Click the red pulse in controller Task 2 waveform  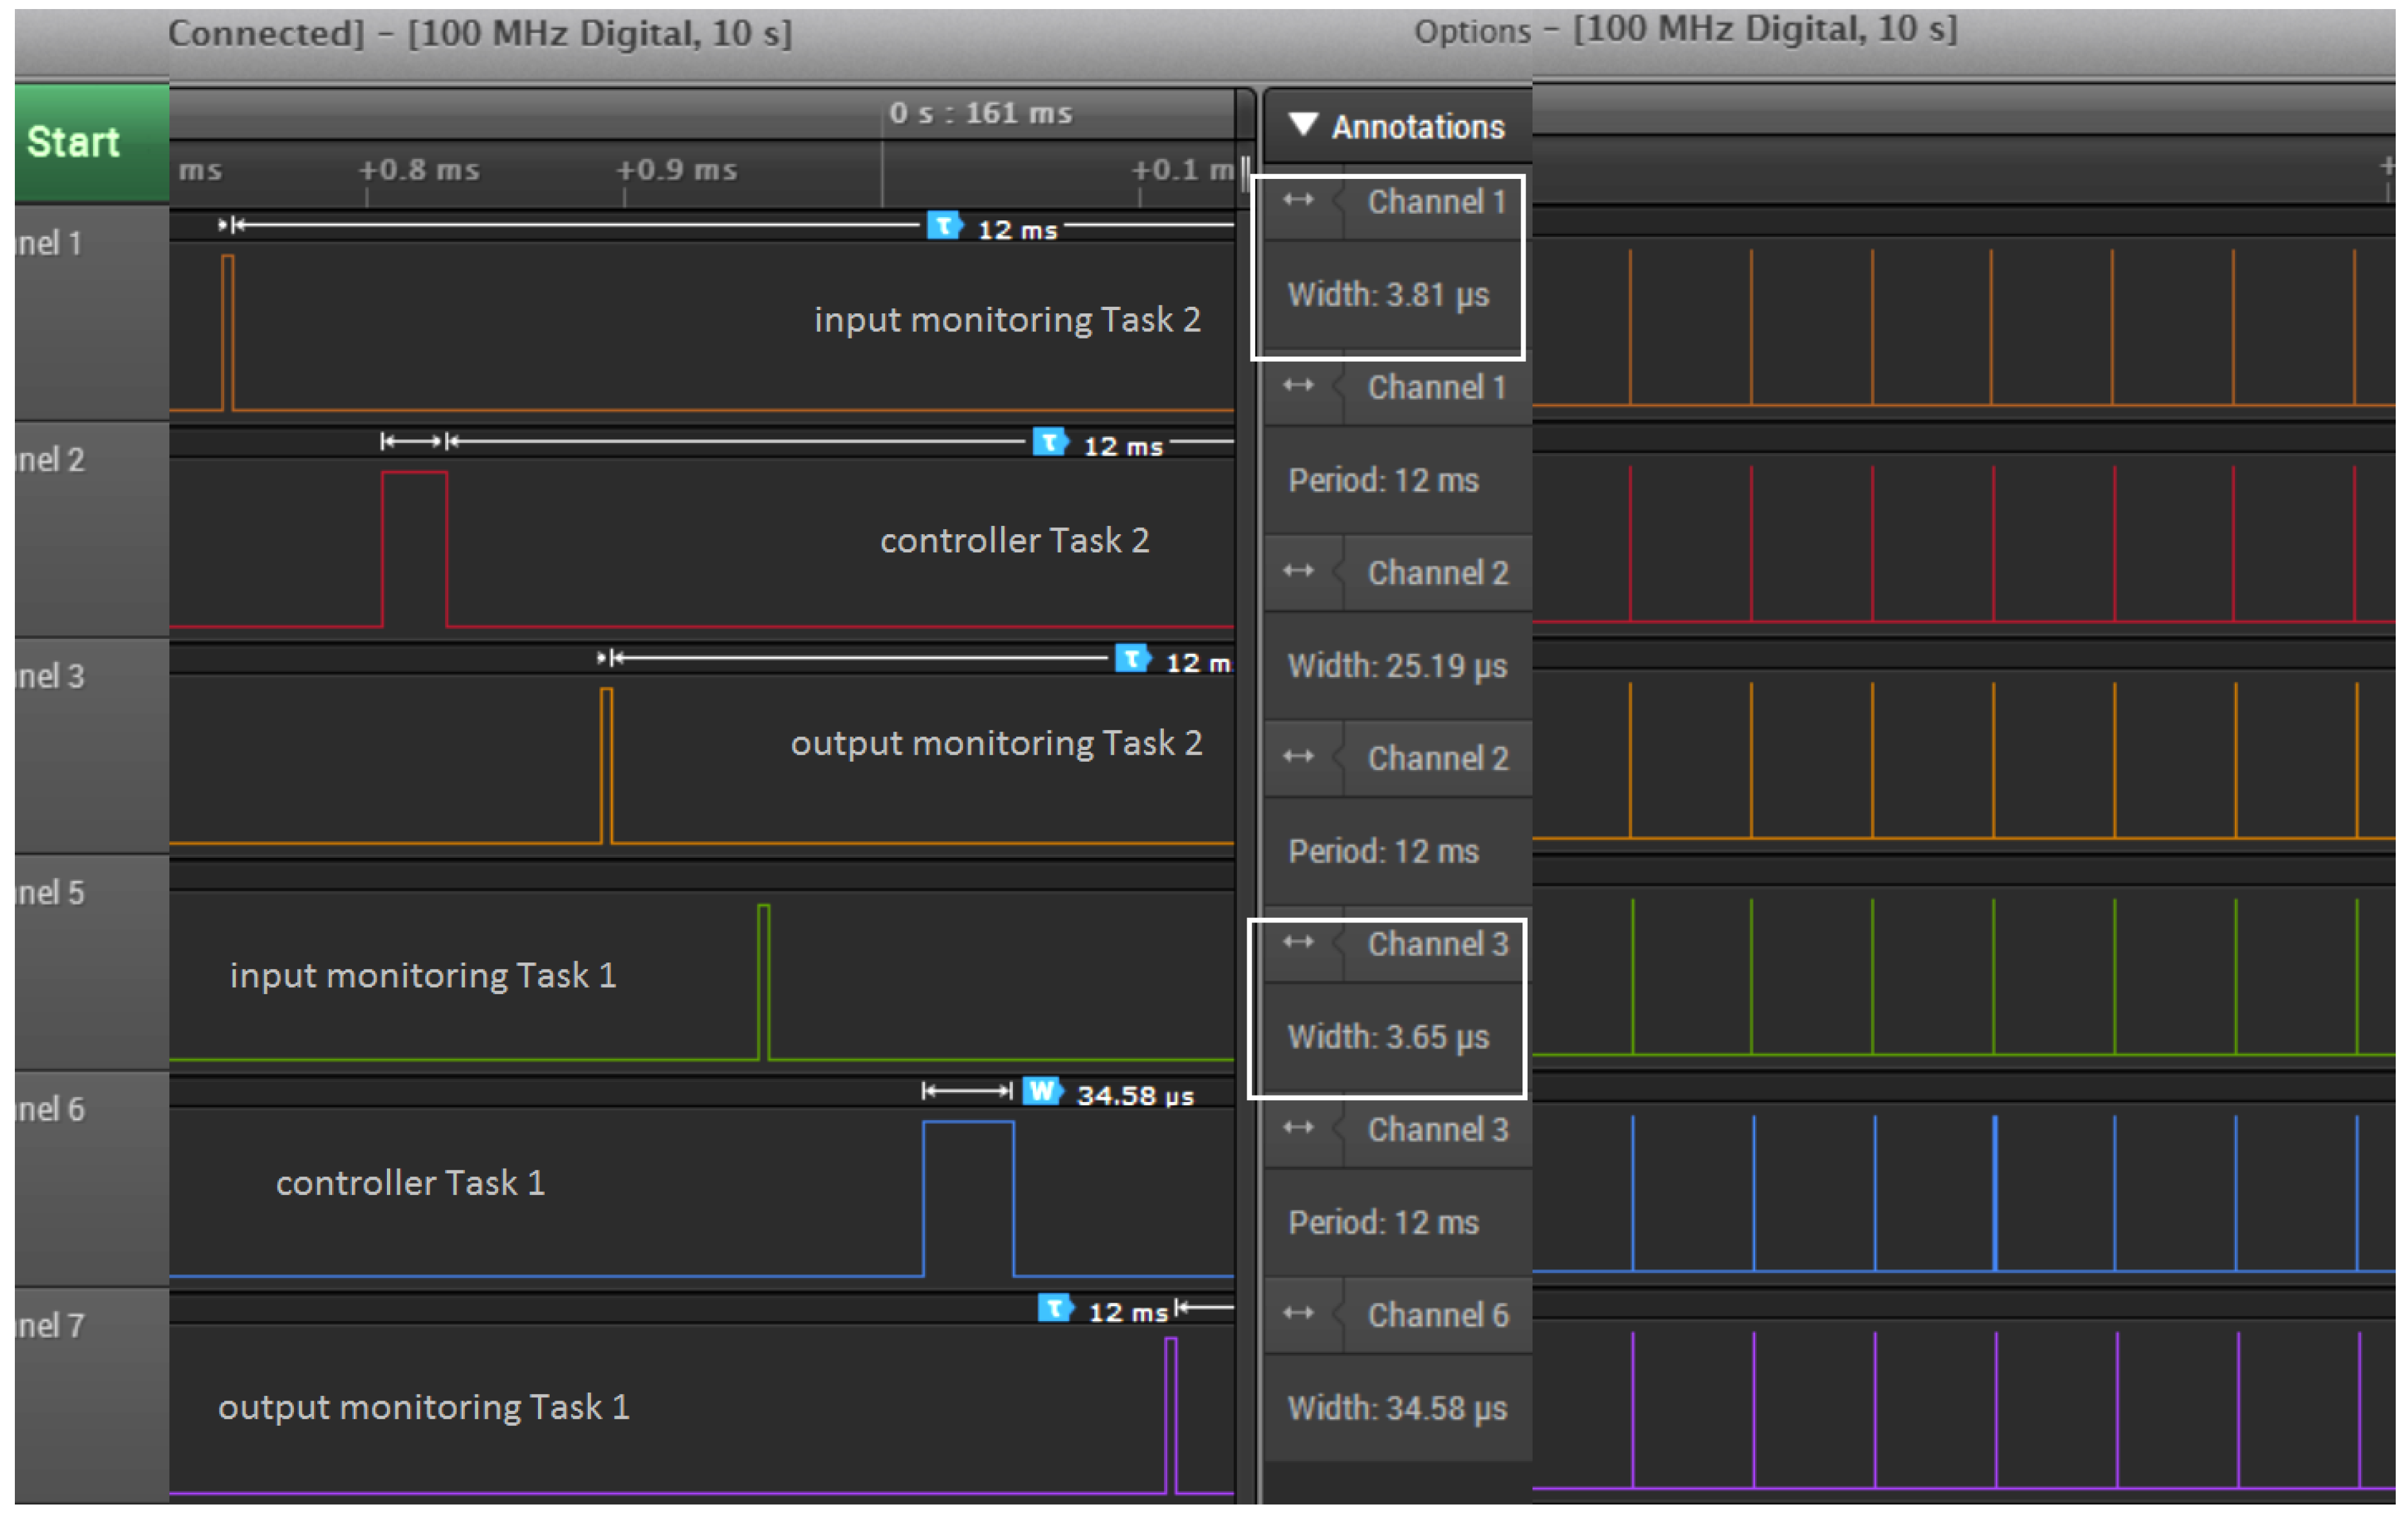pyautogui.click(x=414, y=548)
